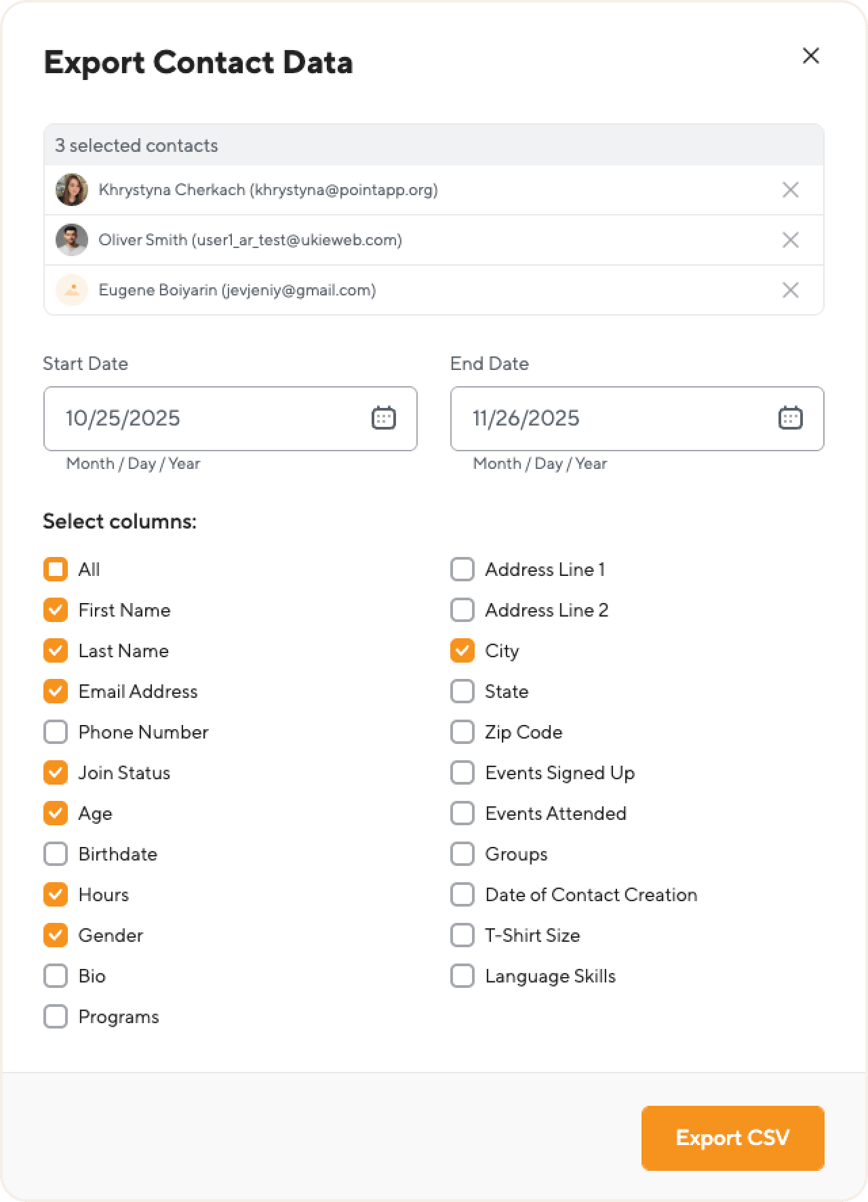The width and height of the screenshot is (868, 1202).
Task: Remove Oliver Smith from selected contacts
Action: 790,240
